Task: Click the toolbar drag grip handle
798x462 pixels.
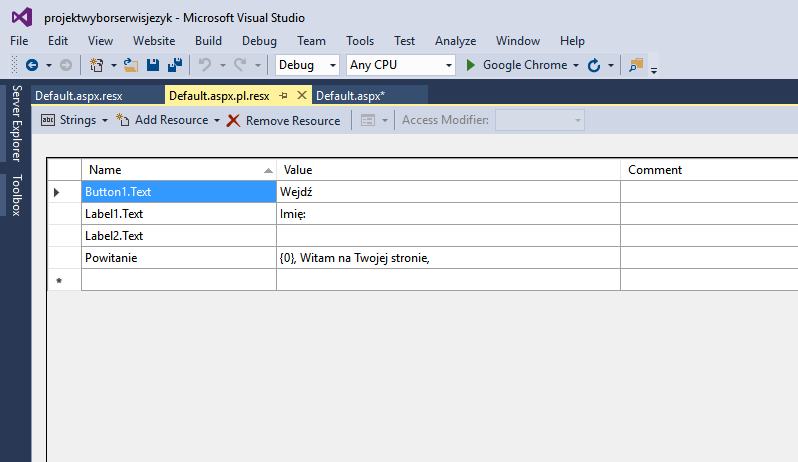Action: [x=15, y=65]
